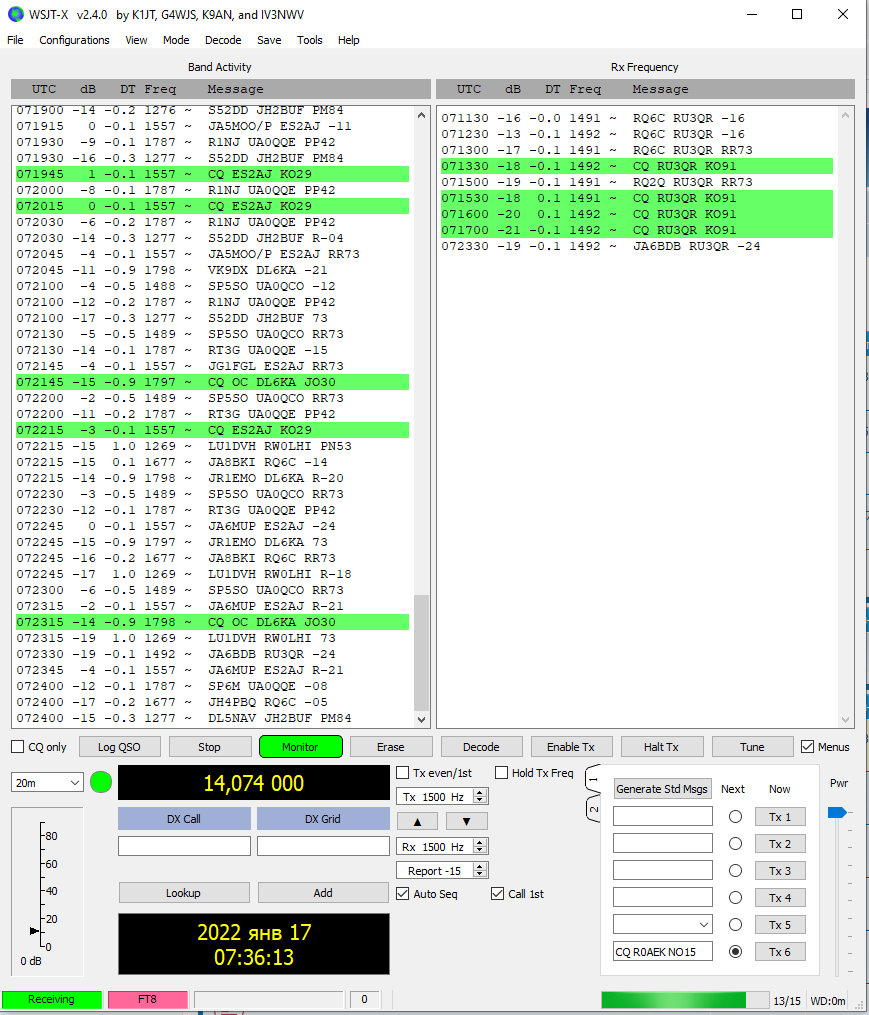
Task: Click Erase to clear decodes
Action: click(x=390, y=747)
